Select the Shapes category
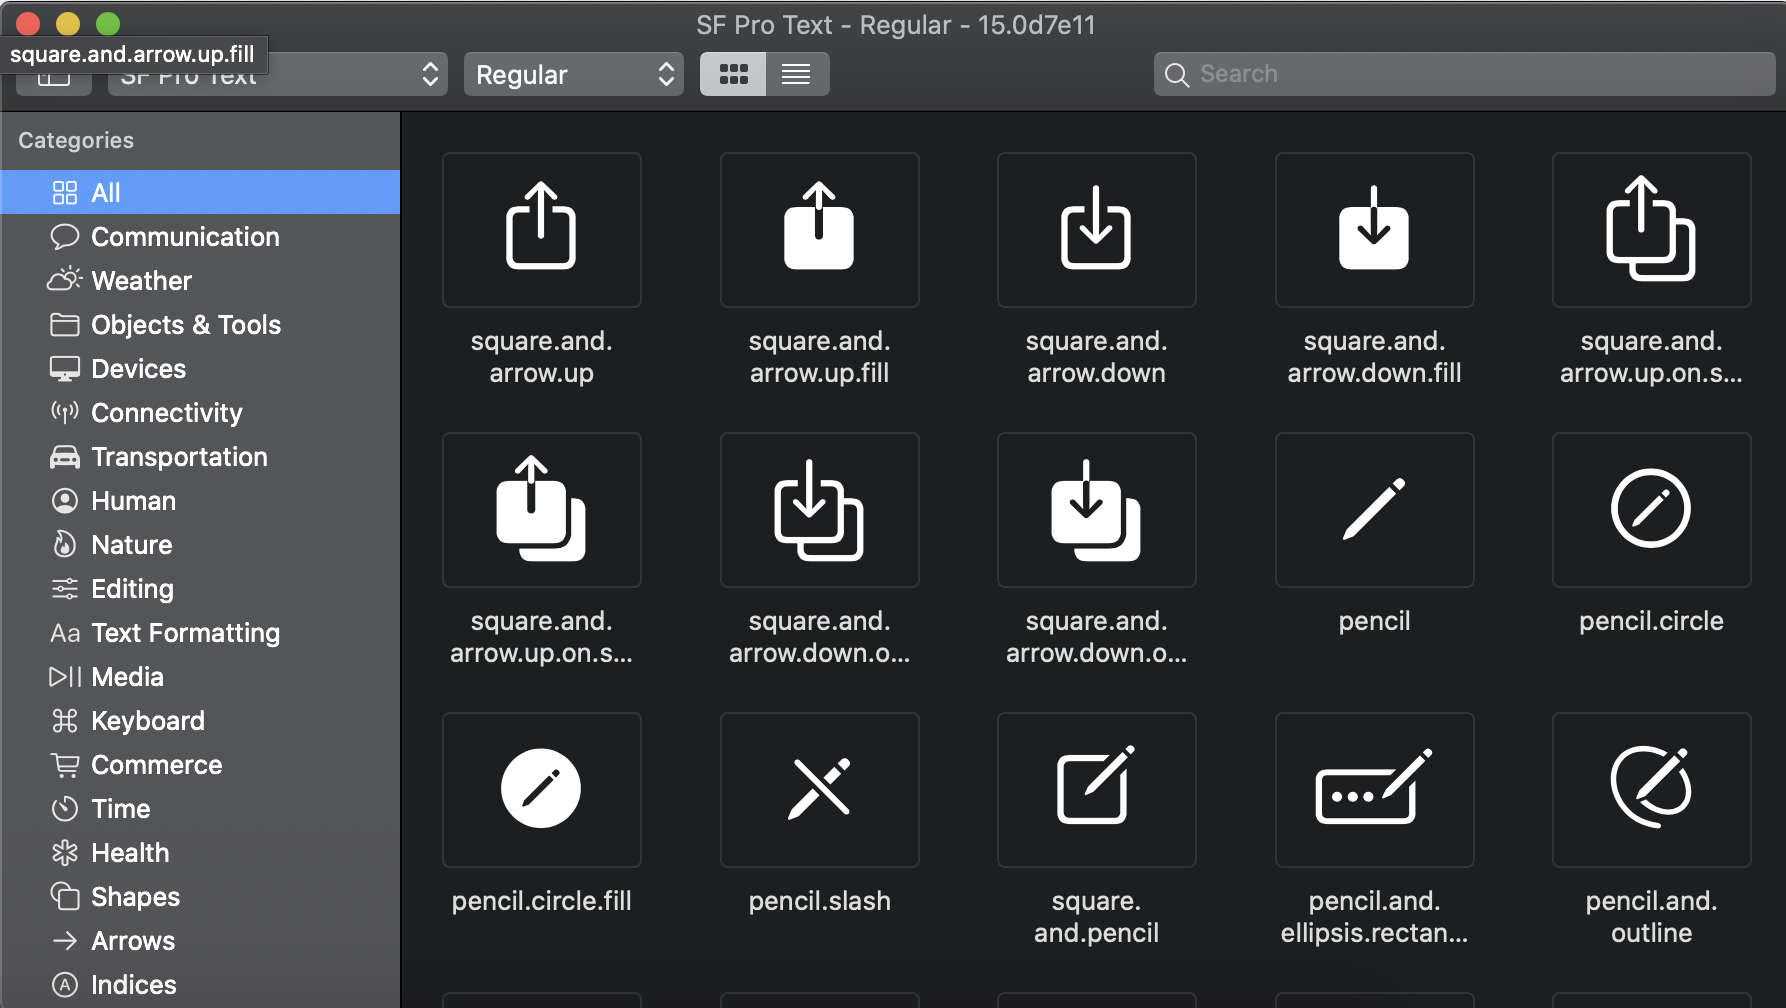The width and height of the screenshot is (1786, 1008). (200, 896)
